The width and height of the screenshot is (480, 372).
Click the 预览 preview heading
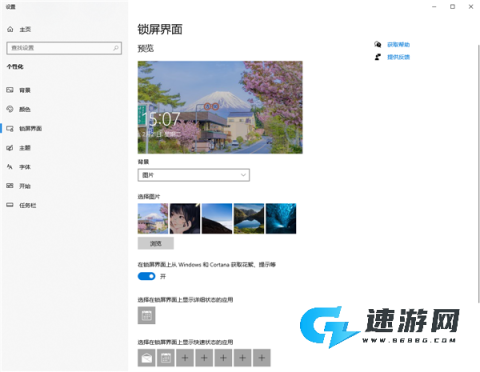point(146,48)
